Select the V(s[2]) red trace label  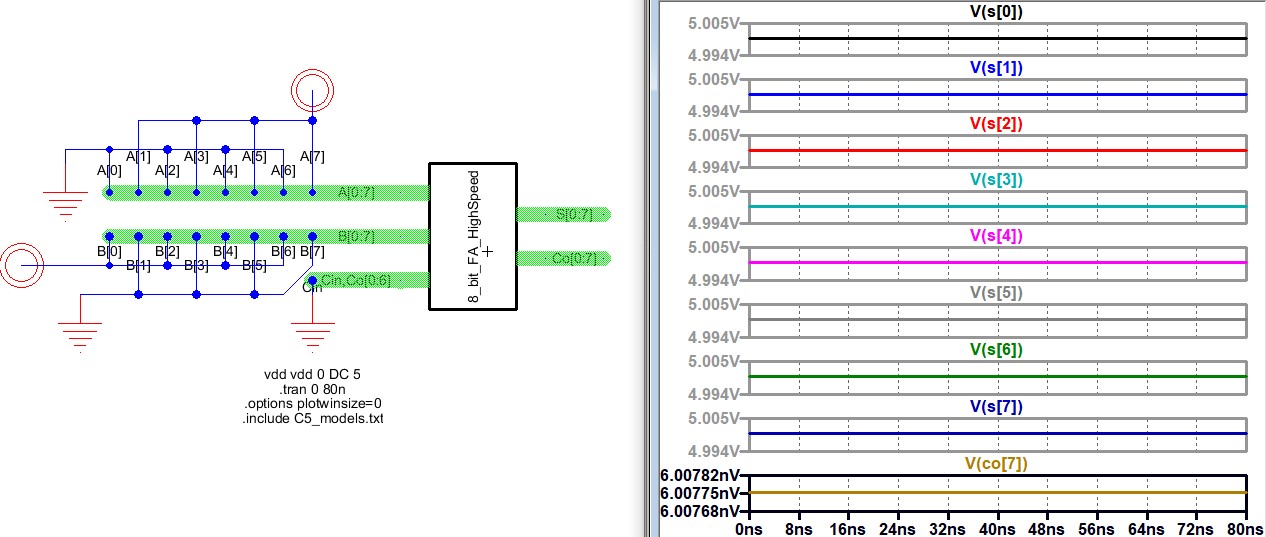pyautogui.click(x=996, y=123)
